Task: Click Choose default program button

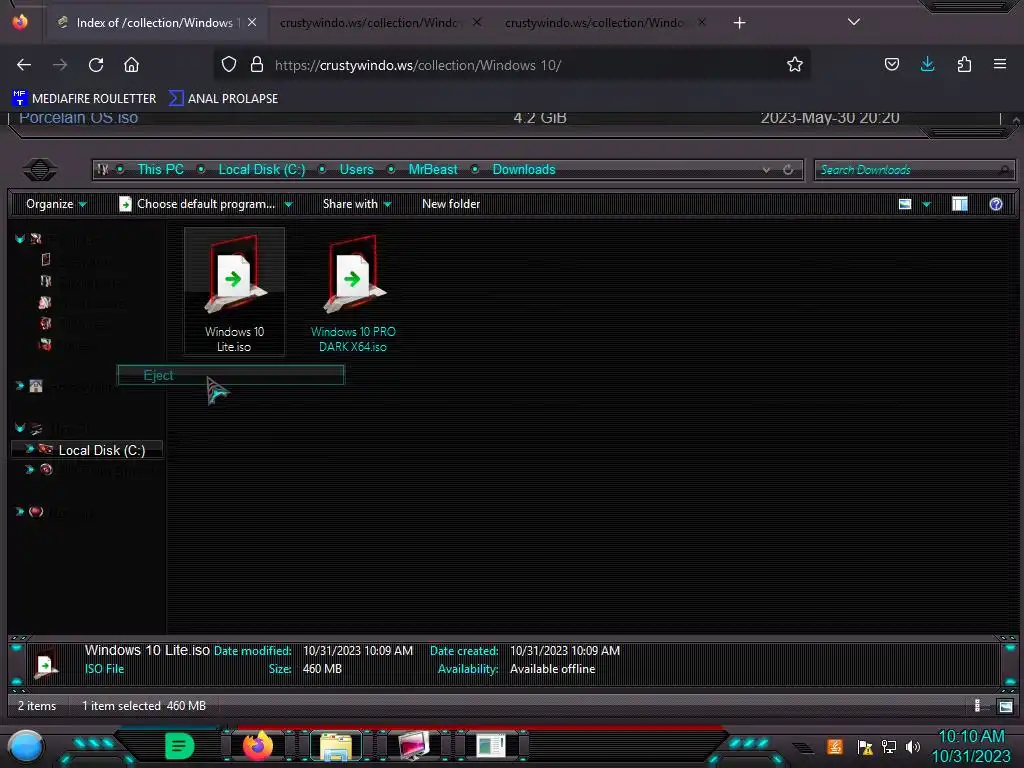Action: click(x=197, y=204)
